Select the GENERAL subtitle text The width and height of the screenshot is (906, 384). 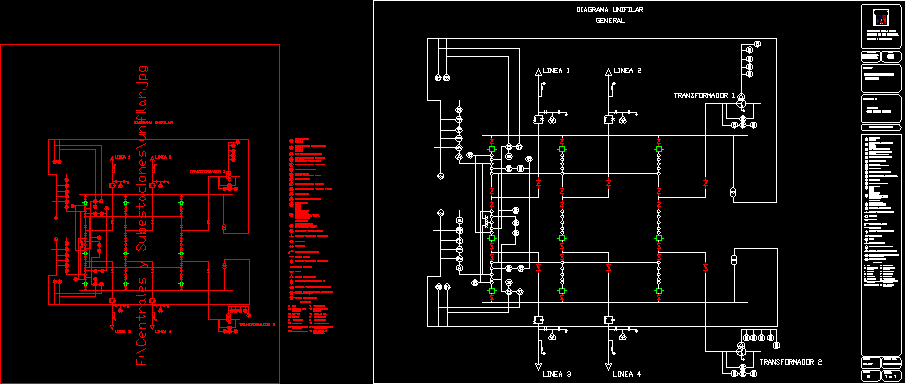pyautogui.click(x=610, y=21)
